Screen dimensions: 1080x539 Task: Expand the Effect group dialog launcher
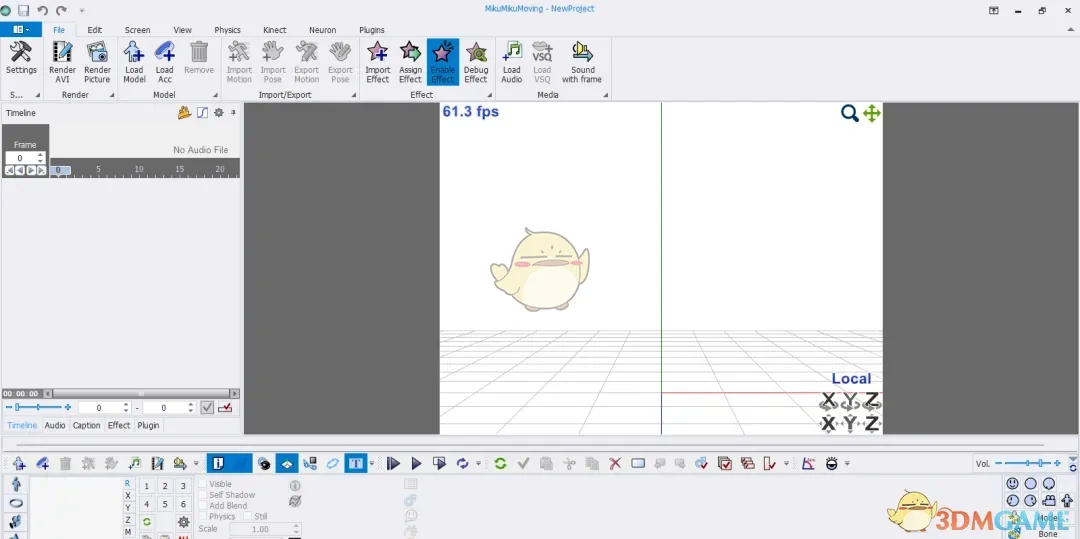click(x=490, y=96)
